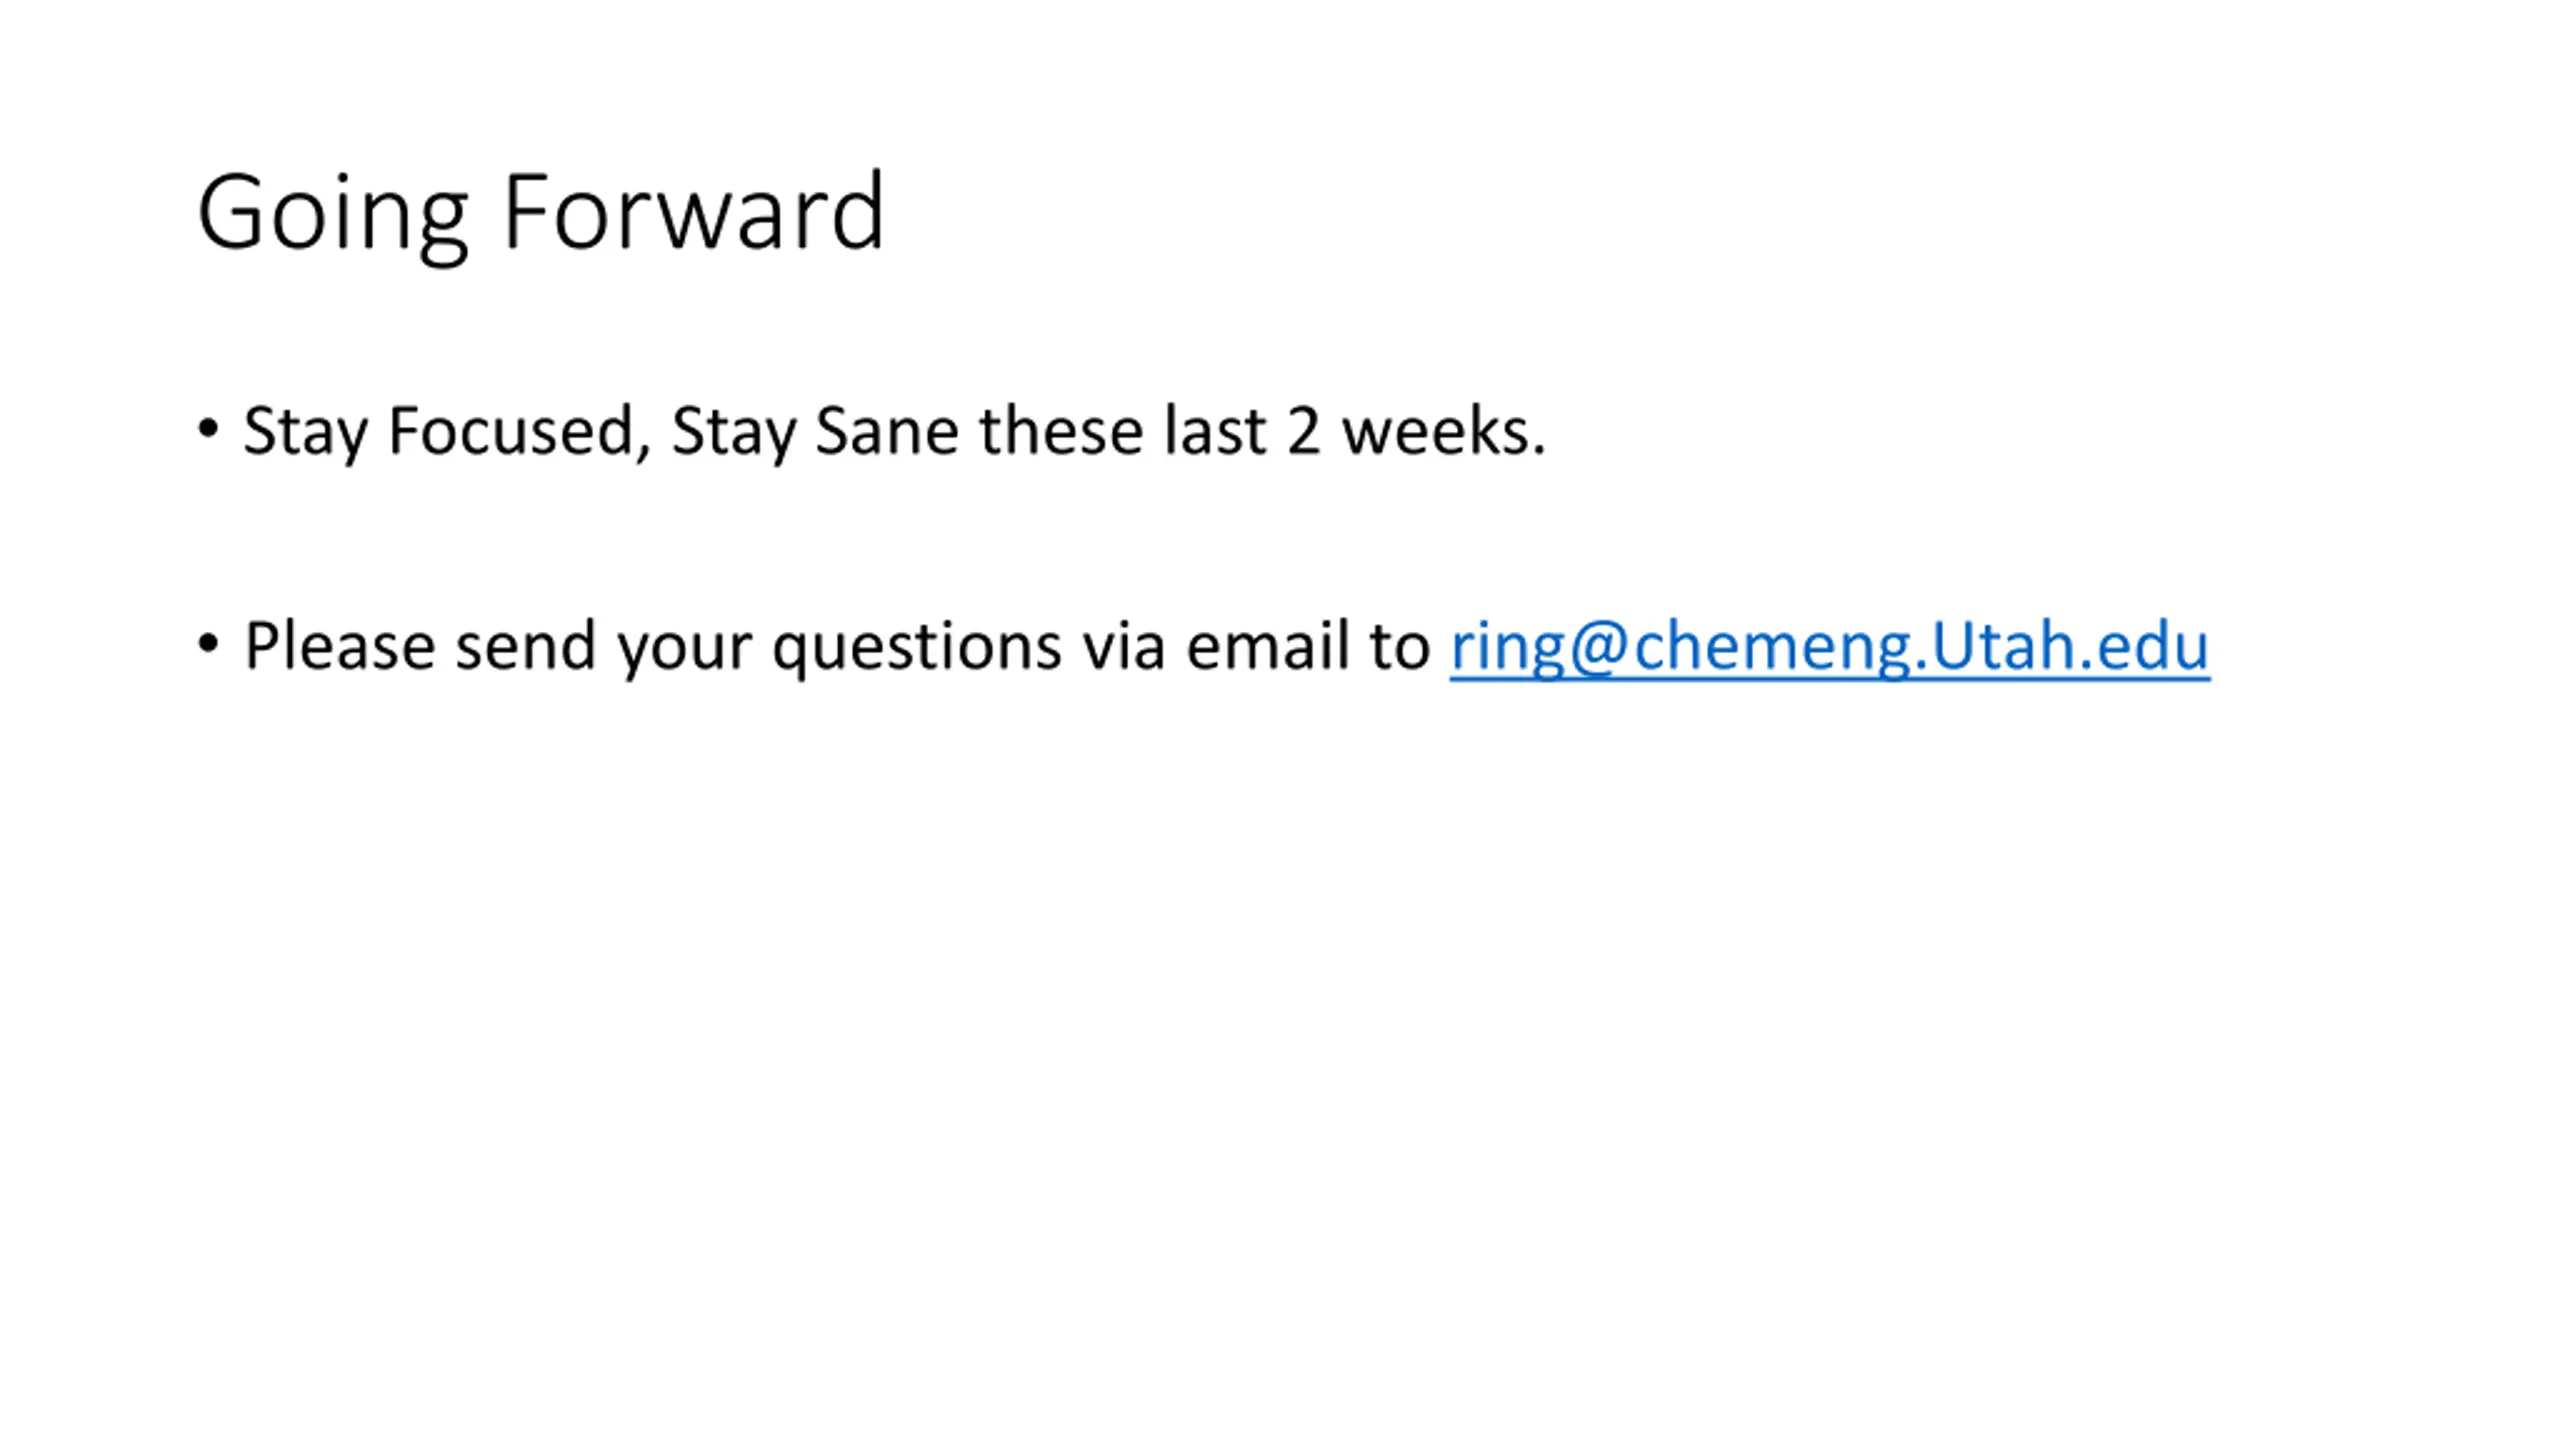
Task: Open the ring@chemeng.Utah.edu email link
Action: point(1829,647)
